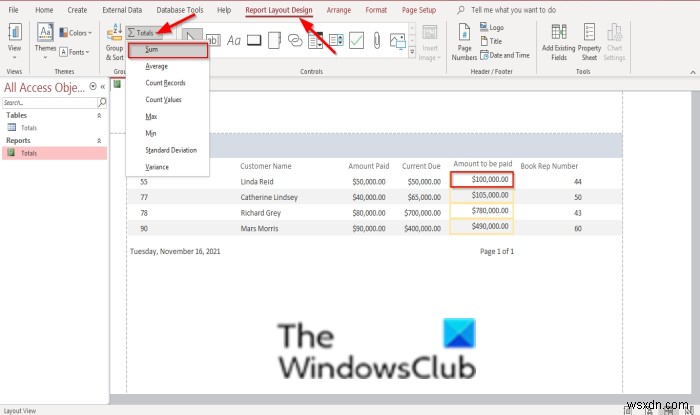Screen dimensions: 700x415
Task: Open the Colors dropdown
Action: click(x=75, y=33)
